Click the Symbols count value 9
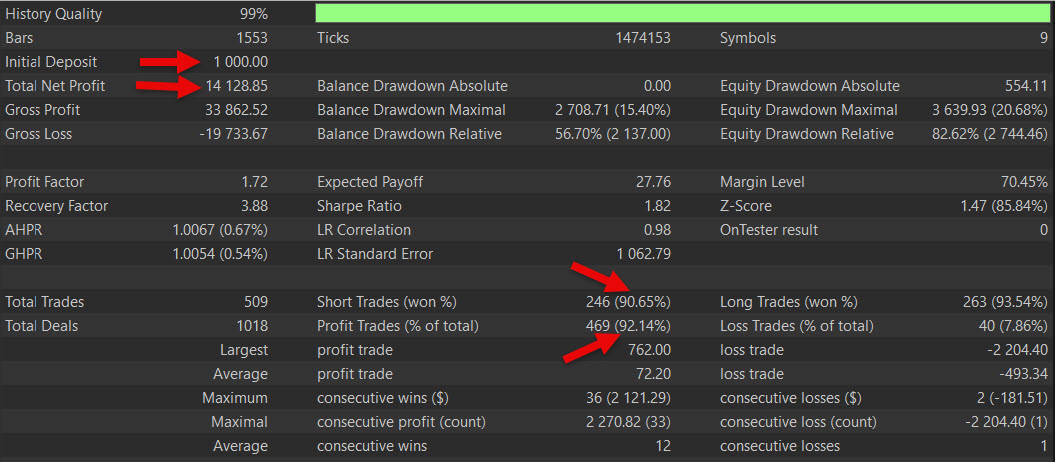The width and height of the screenshot is (1055, 462). [1044, 38]
